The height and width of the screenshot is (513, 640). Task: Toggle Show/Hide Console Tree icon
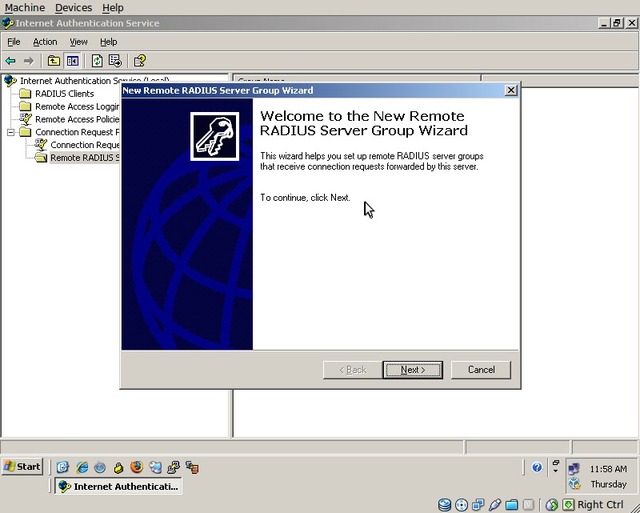click(72, 61)
